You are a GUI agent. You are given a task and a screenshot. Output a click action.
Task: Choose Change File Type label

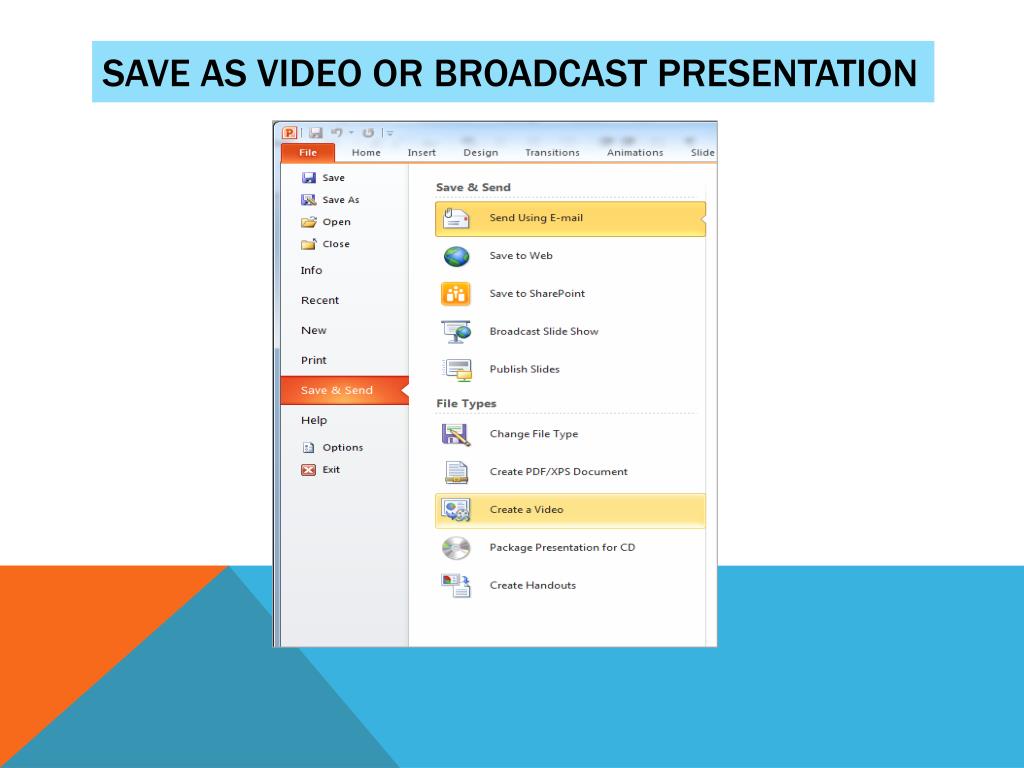coord(534,434)
